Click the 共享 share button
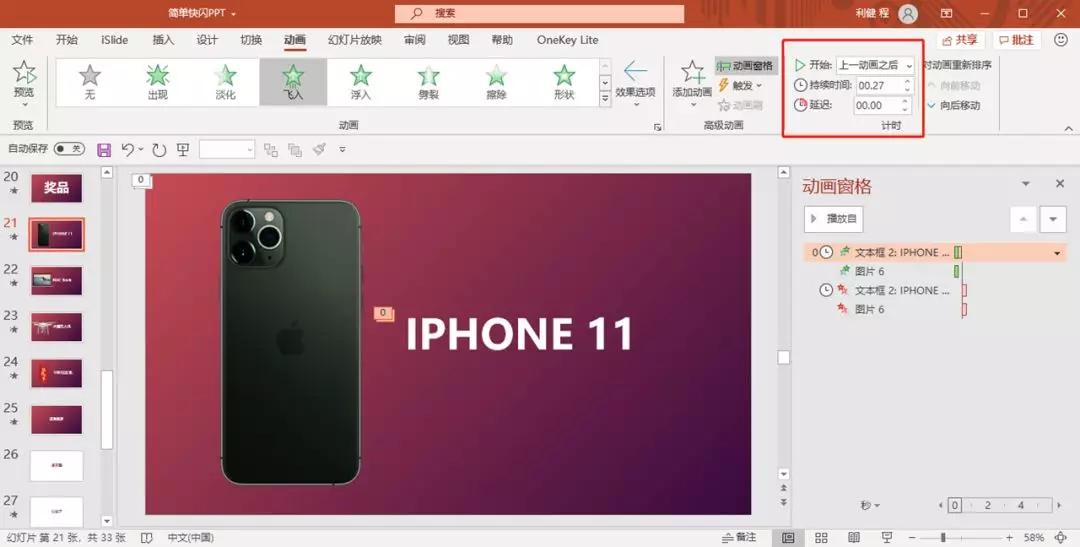The image size is (1080, 547). [960, 40]
